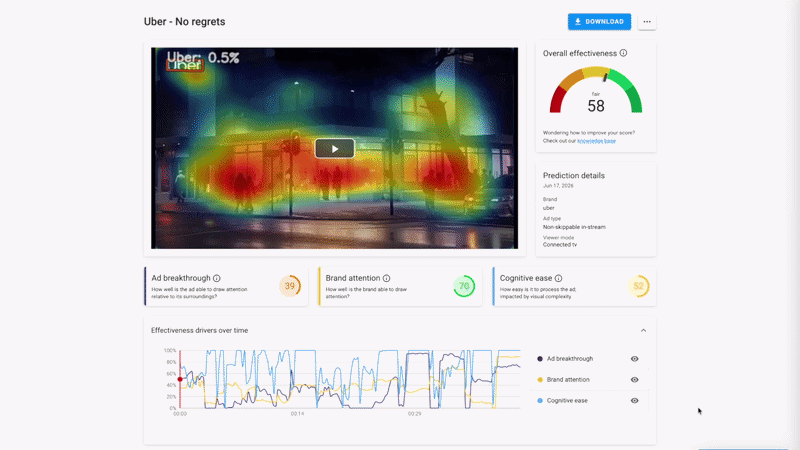Click the 00:14 timeline label
This screenshot has width=800, height=450.
[x=297, y=414]
